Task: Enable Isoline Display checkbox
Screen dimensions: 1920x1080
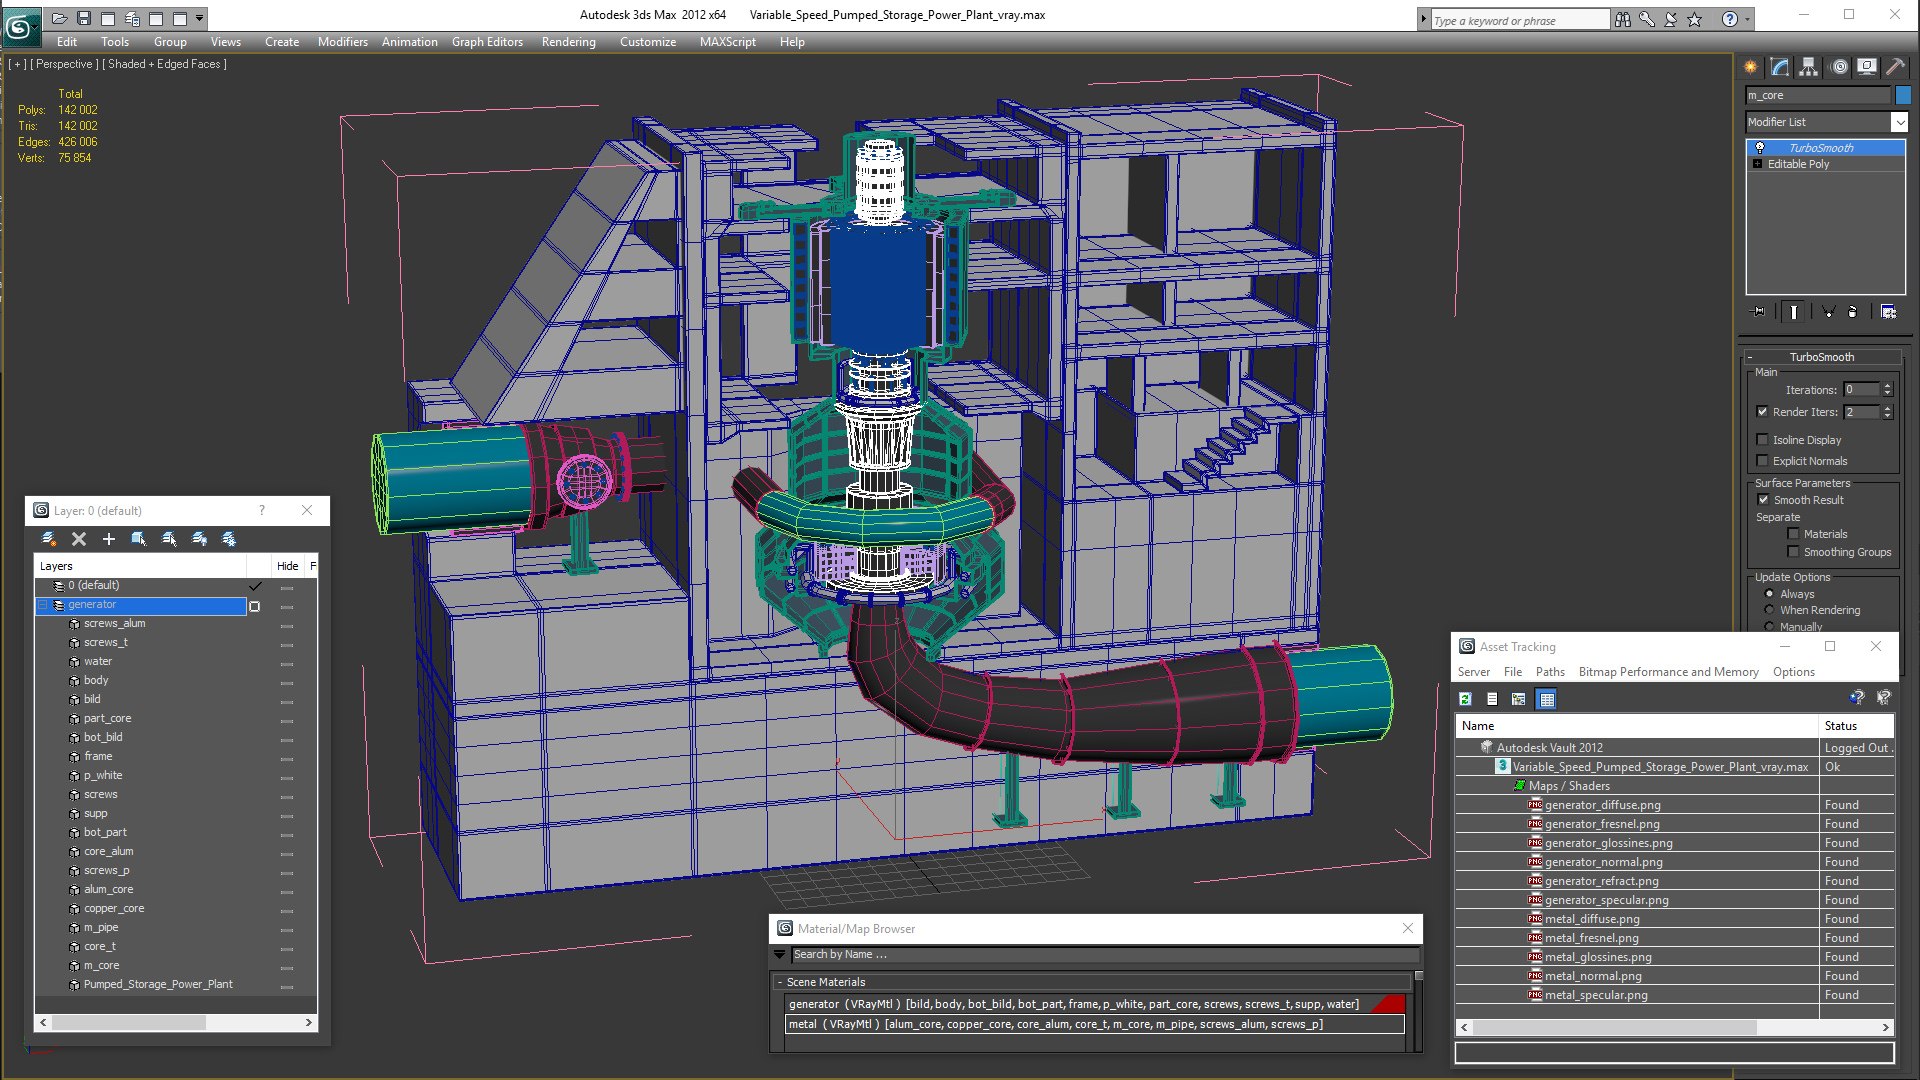Action: (1763, 440)
